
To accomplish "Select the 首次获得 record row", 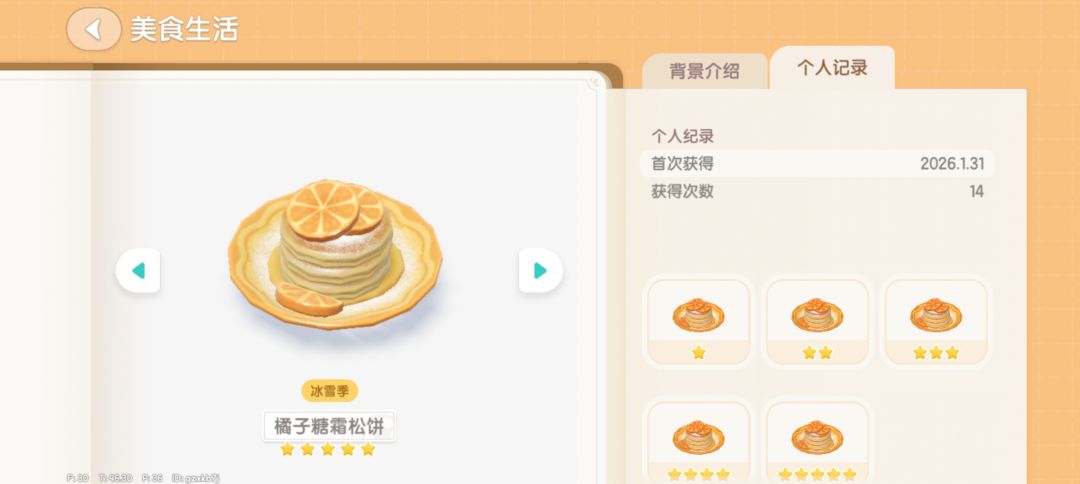I will point(817,164).
